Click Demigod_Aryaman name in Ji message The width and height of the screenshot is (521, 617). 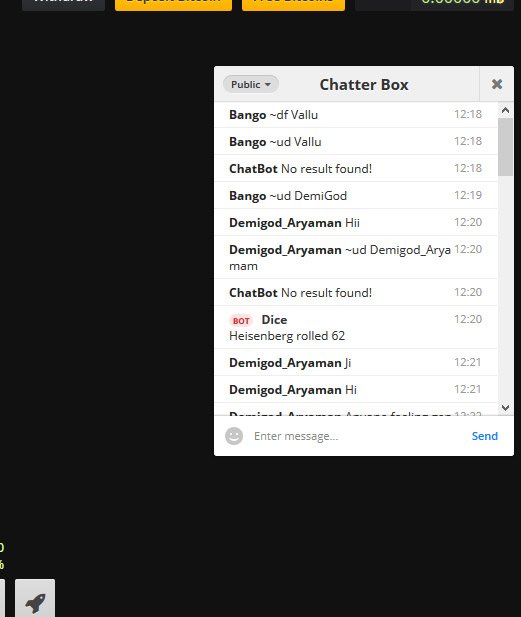pyautogui.click(x=285, y=363)
